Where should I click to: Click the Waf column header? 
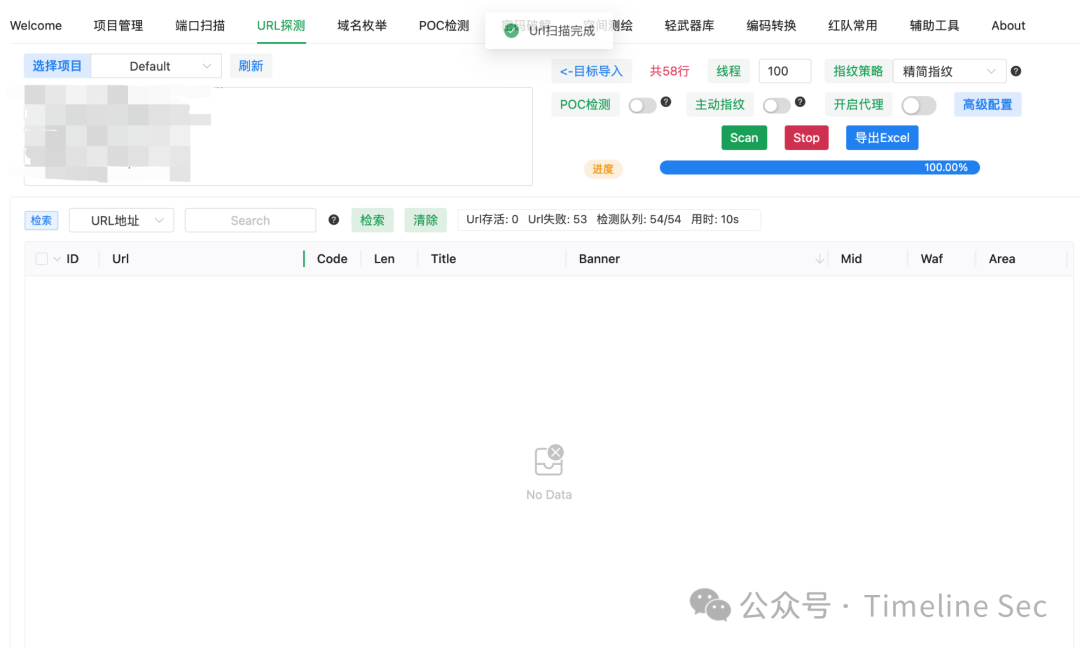pos(931,259)
